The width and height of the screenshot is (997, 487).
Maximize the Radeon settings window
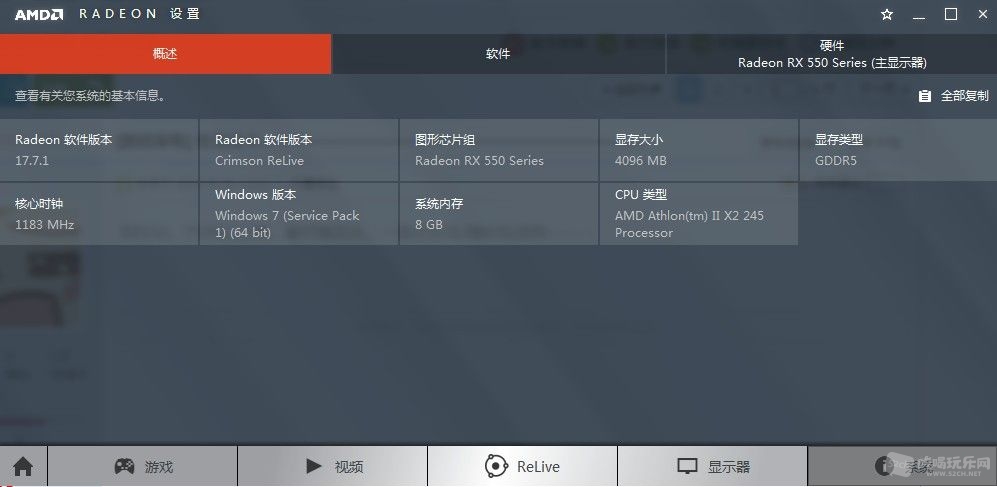[951, 14]
